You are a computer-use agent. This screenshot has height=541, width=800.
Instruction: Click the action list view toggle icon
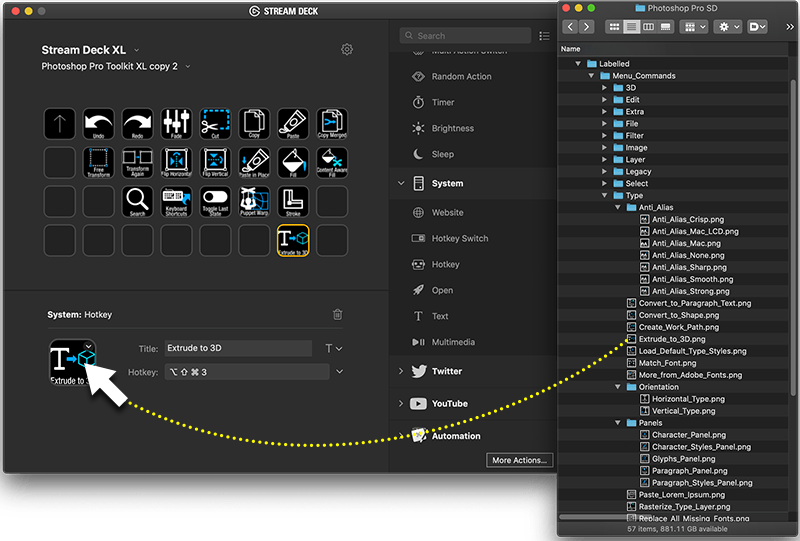coord(544,36)
